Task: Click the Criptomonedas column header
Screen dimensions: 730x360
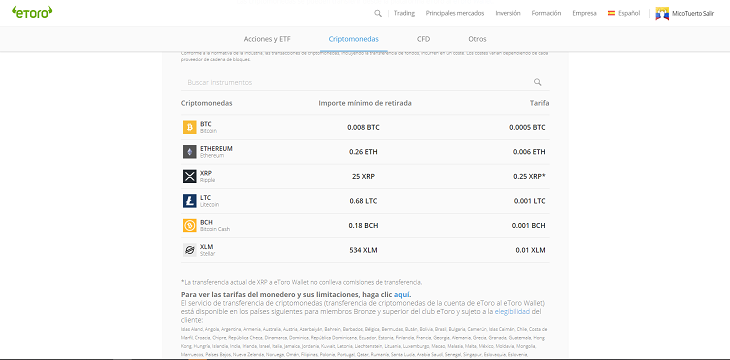Action: coord(206,103)
